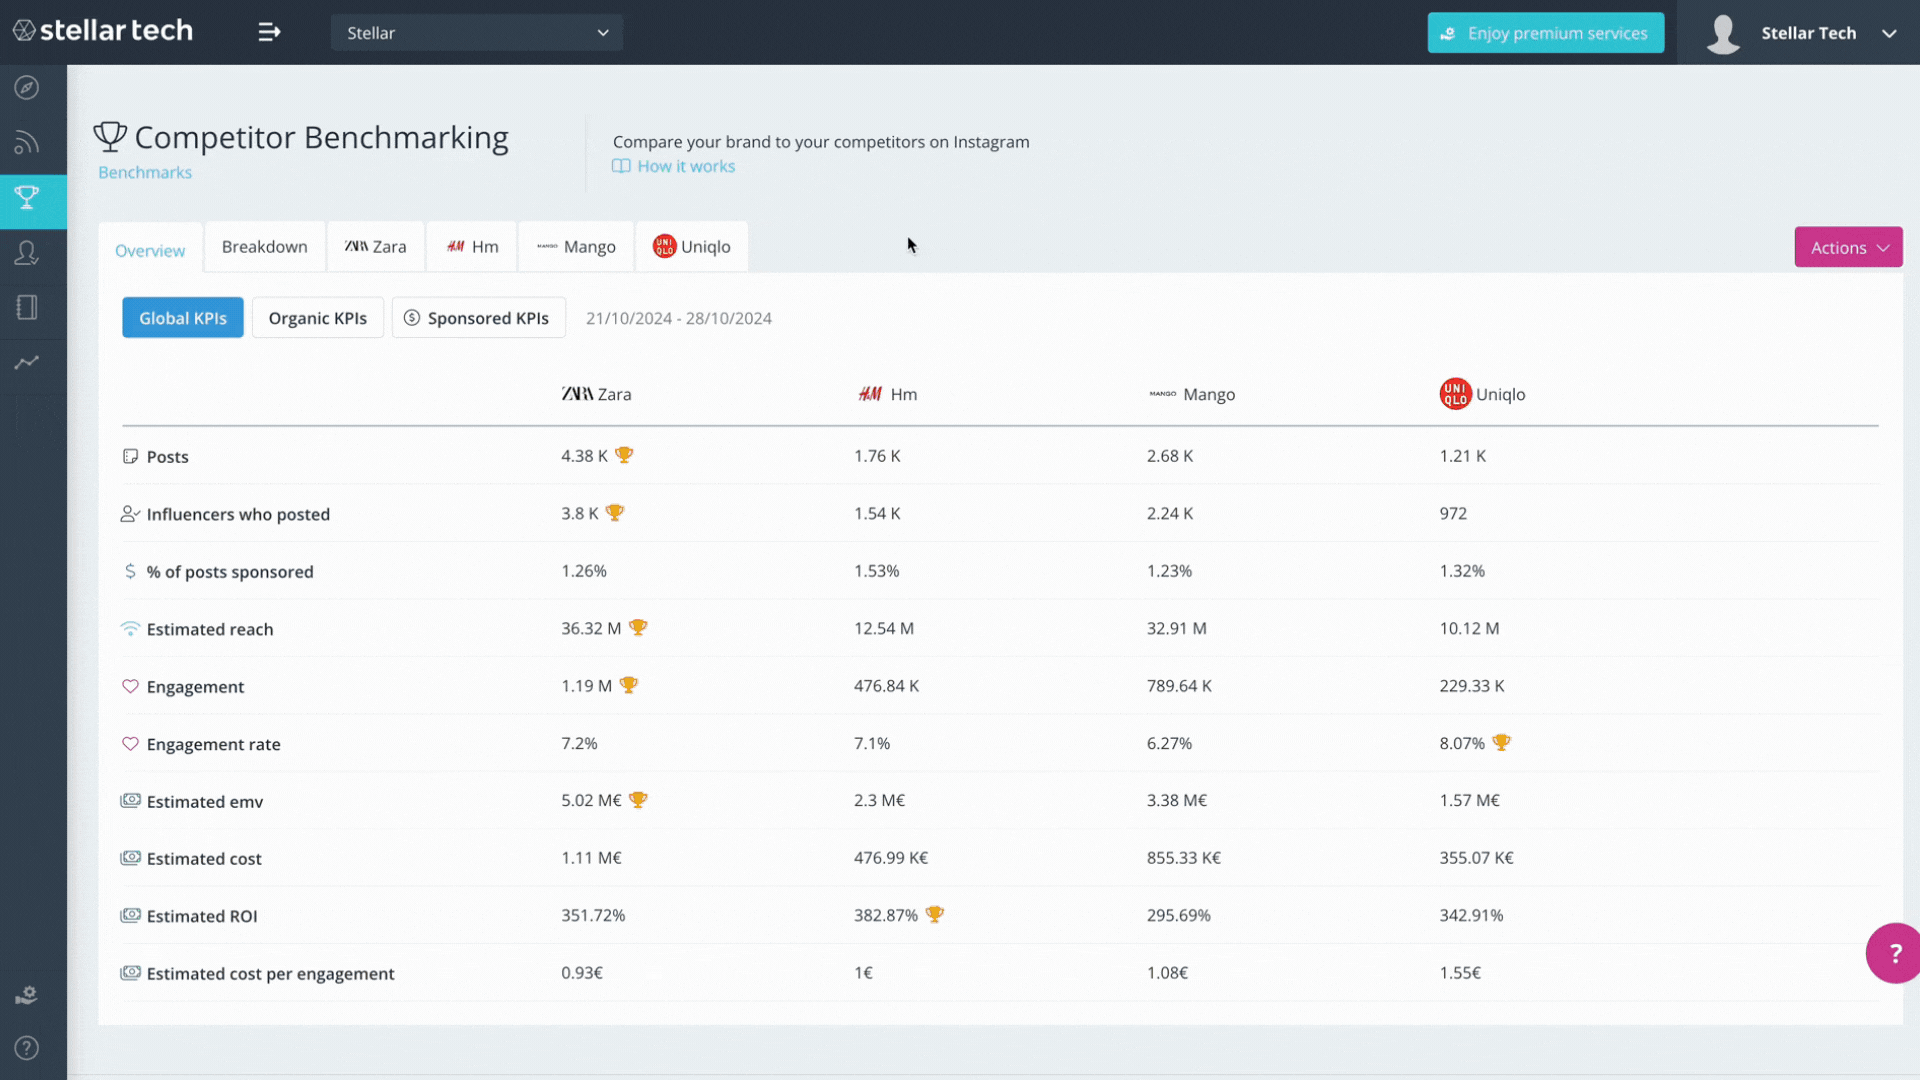Click the Zara column header logo
This screenshot has width=1920, height=1080.
[x=577, y=394]
